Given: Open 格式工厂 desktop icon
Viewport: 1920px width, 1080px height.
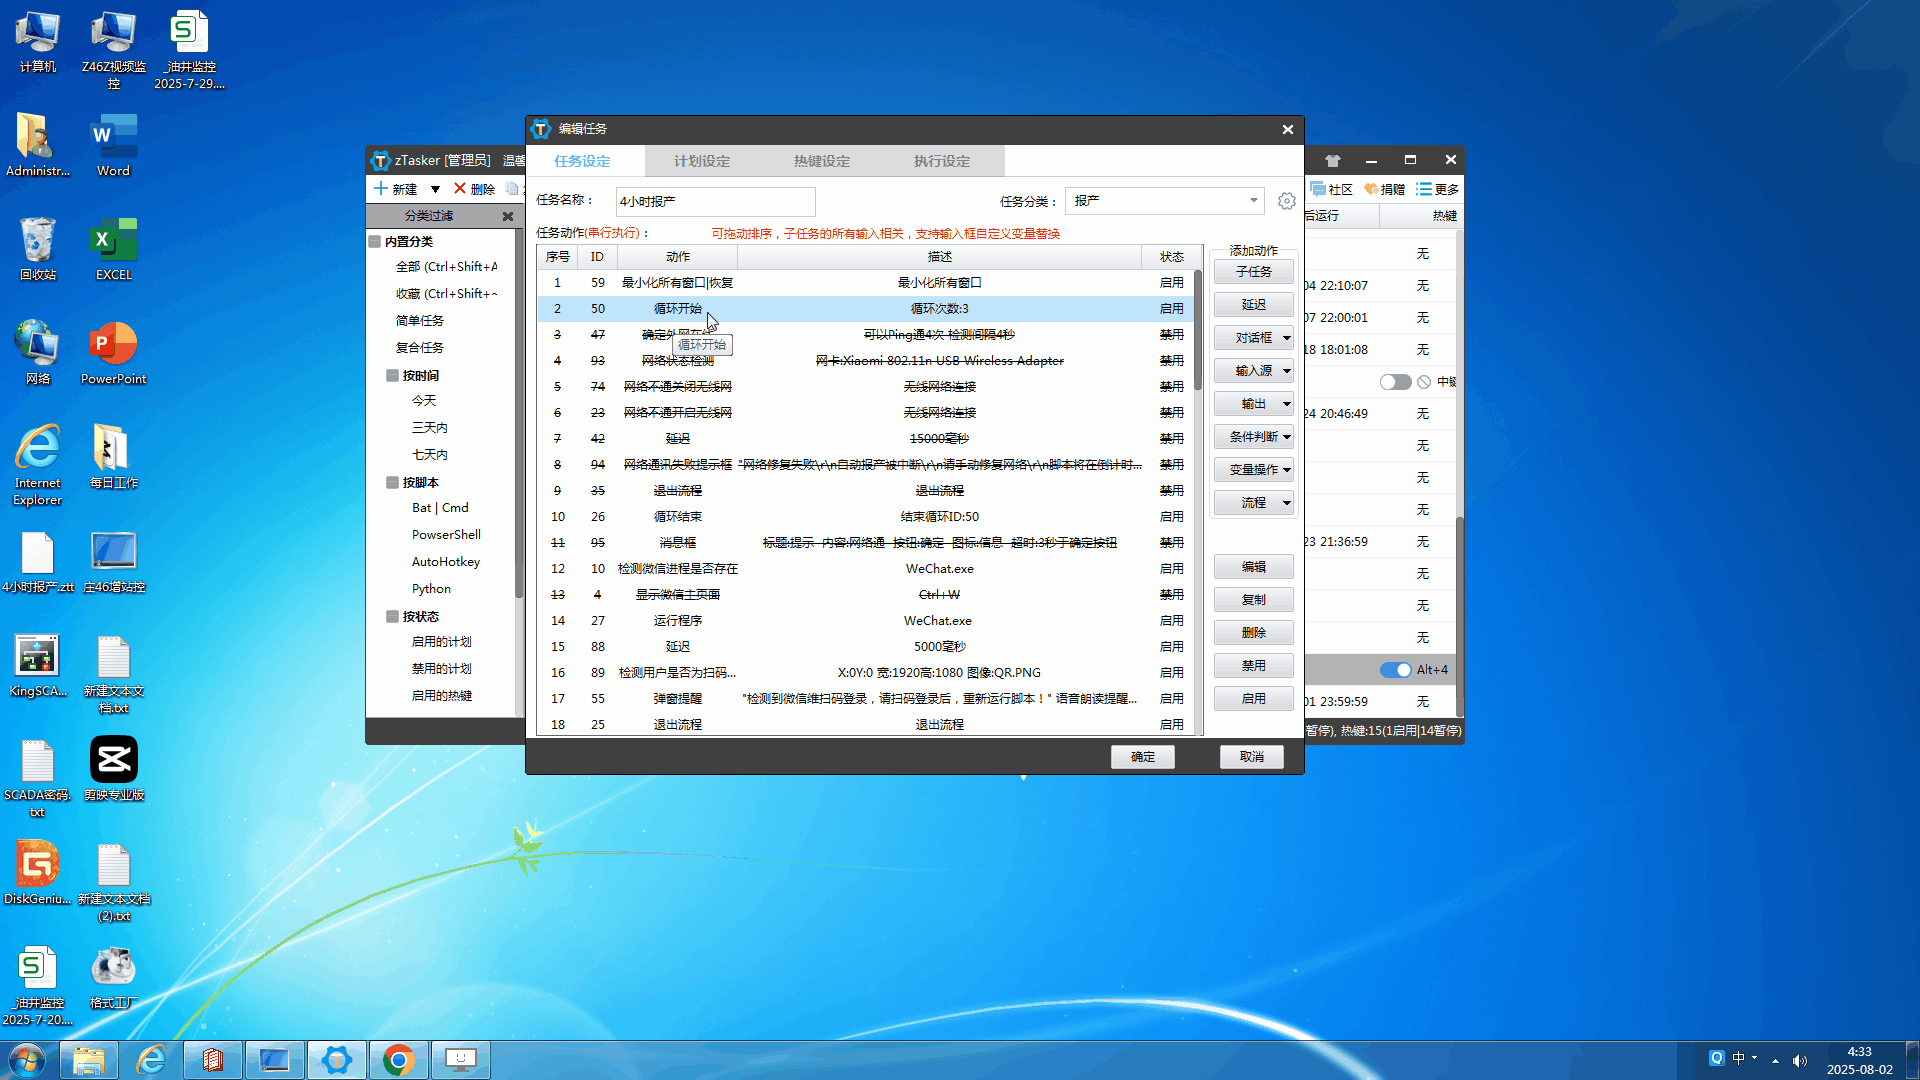Looking at the screenshot, I should [x=114, y=977].
